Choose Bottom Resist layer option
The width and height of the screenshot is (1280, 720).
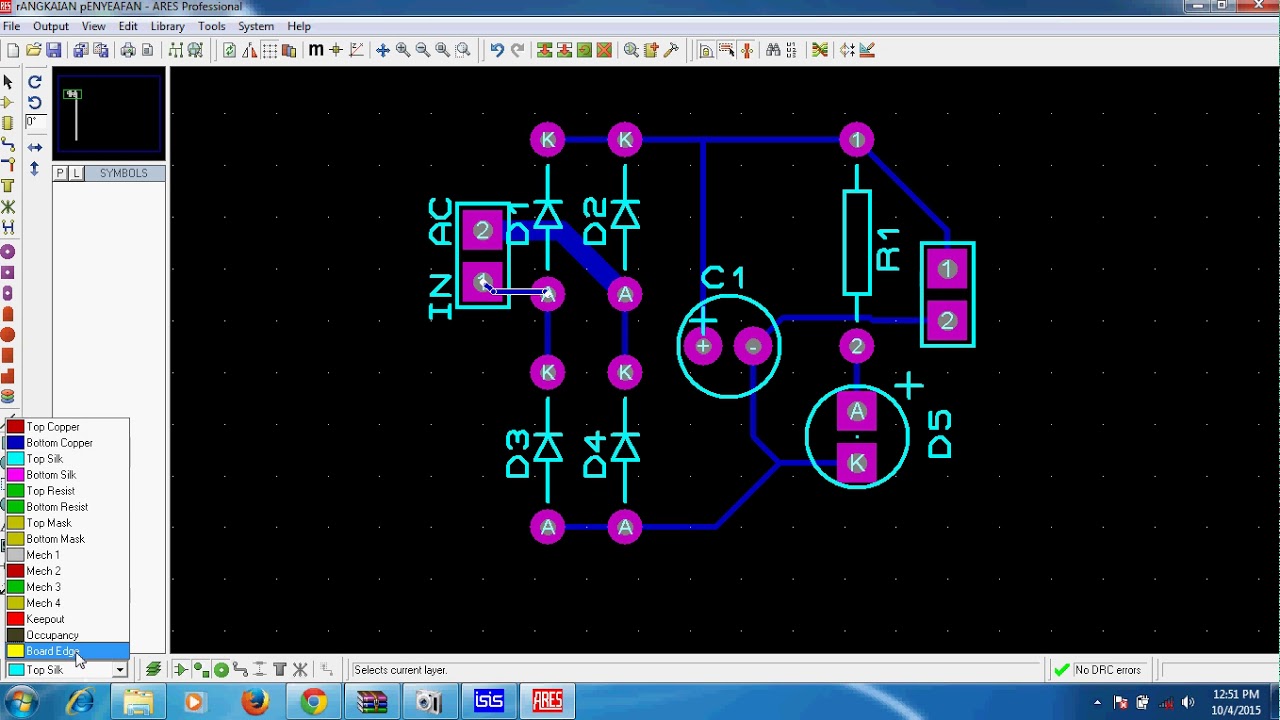coord(67,507)
